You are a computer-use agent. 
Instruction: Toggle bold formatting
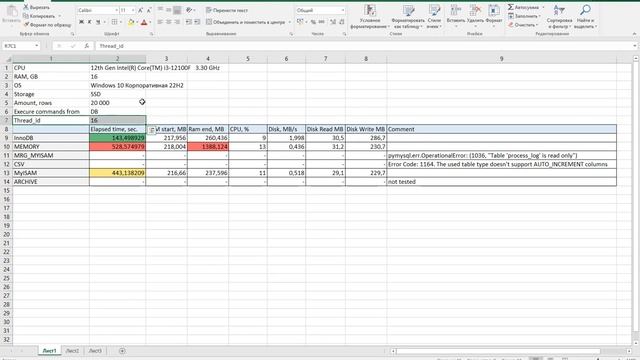coord(81,22)
